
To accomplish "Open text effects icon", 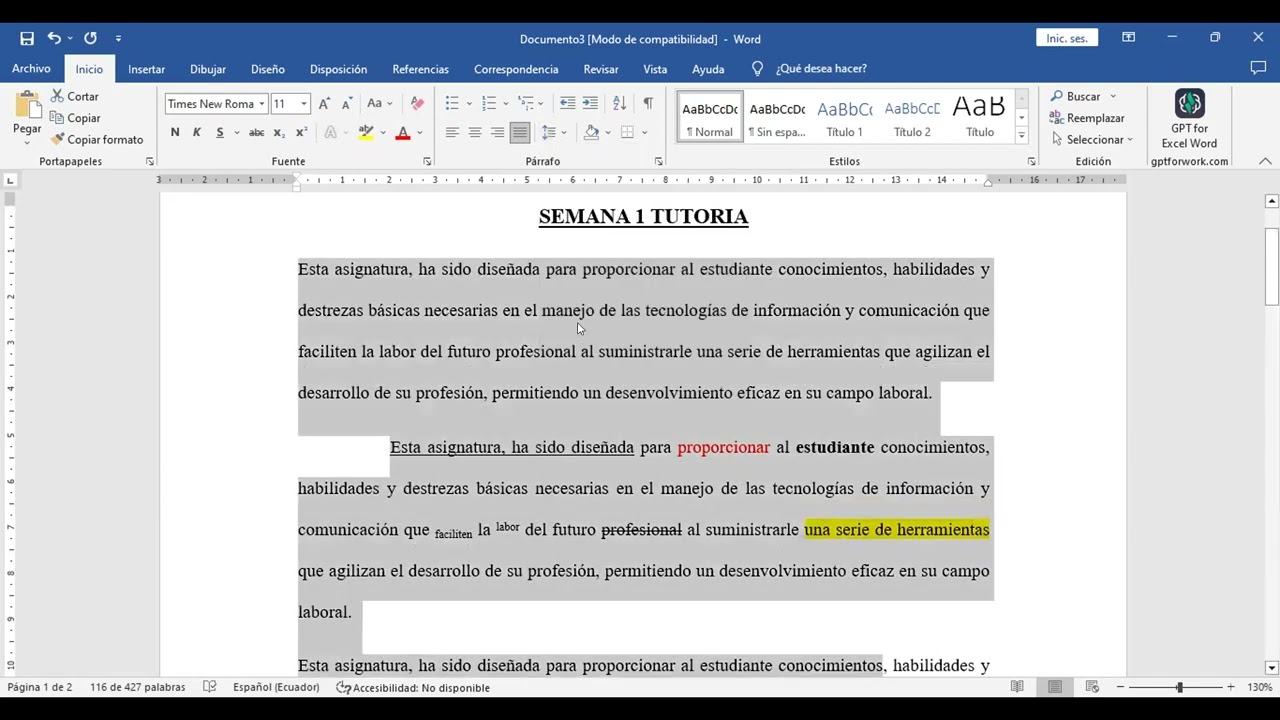I will pyautogui.click(x=331, y=132).
